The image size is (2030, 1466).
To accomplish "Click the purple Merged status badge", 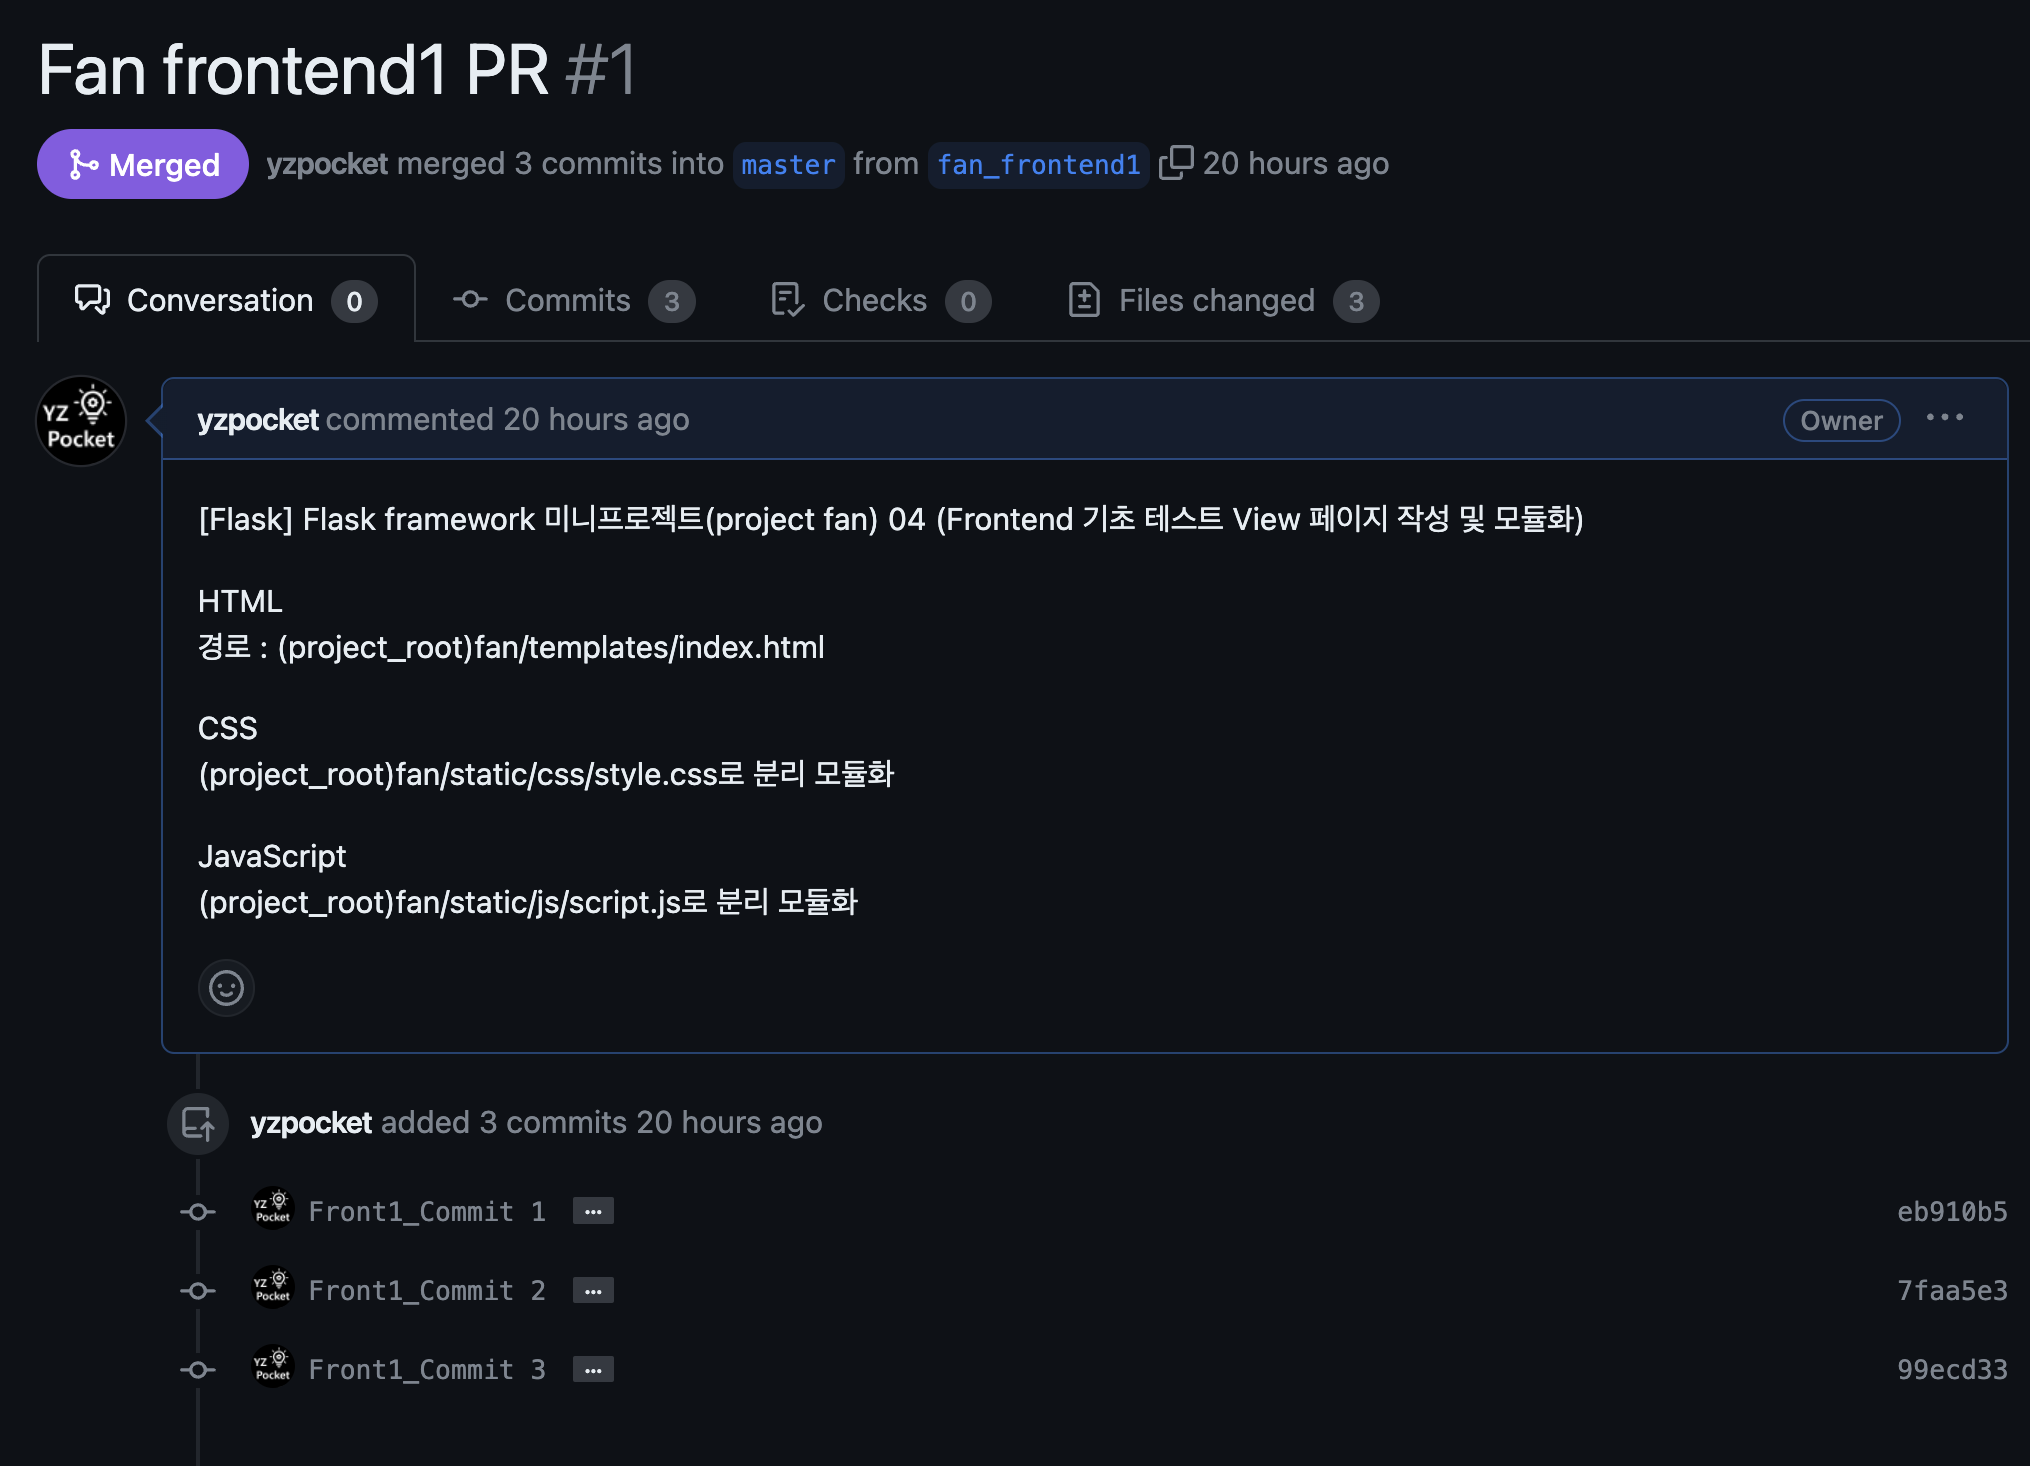I will (x=143, y=164).
